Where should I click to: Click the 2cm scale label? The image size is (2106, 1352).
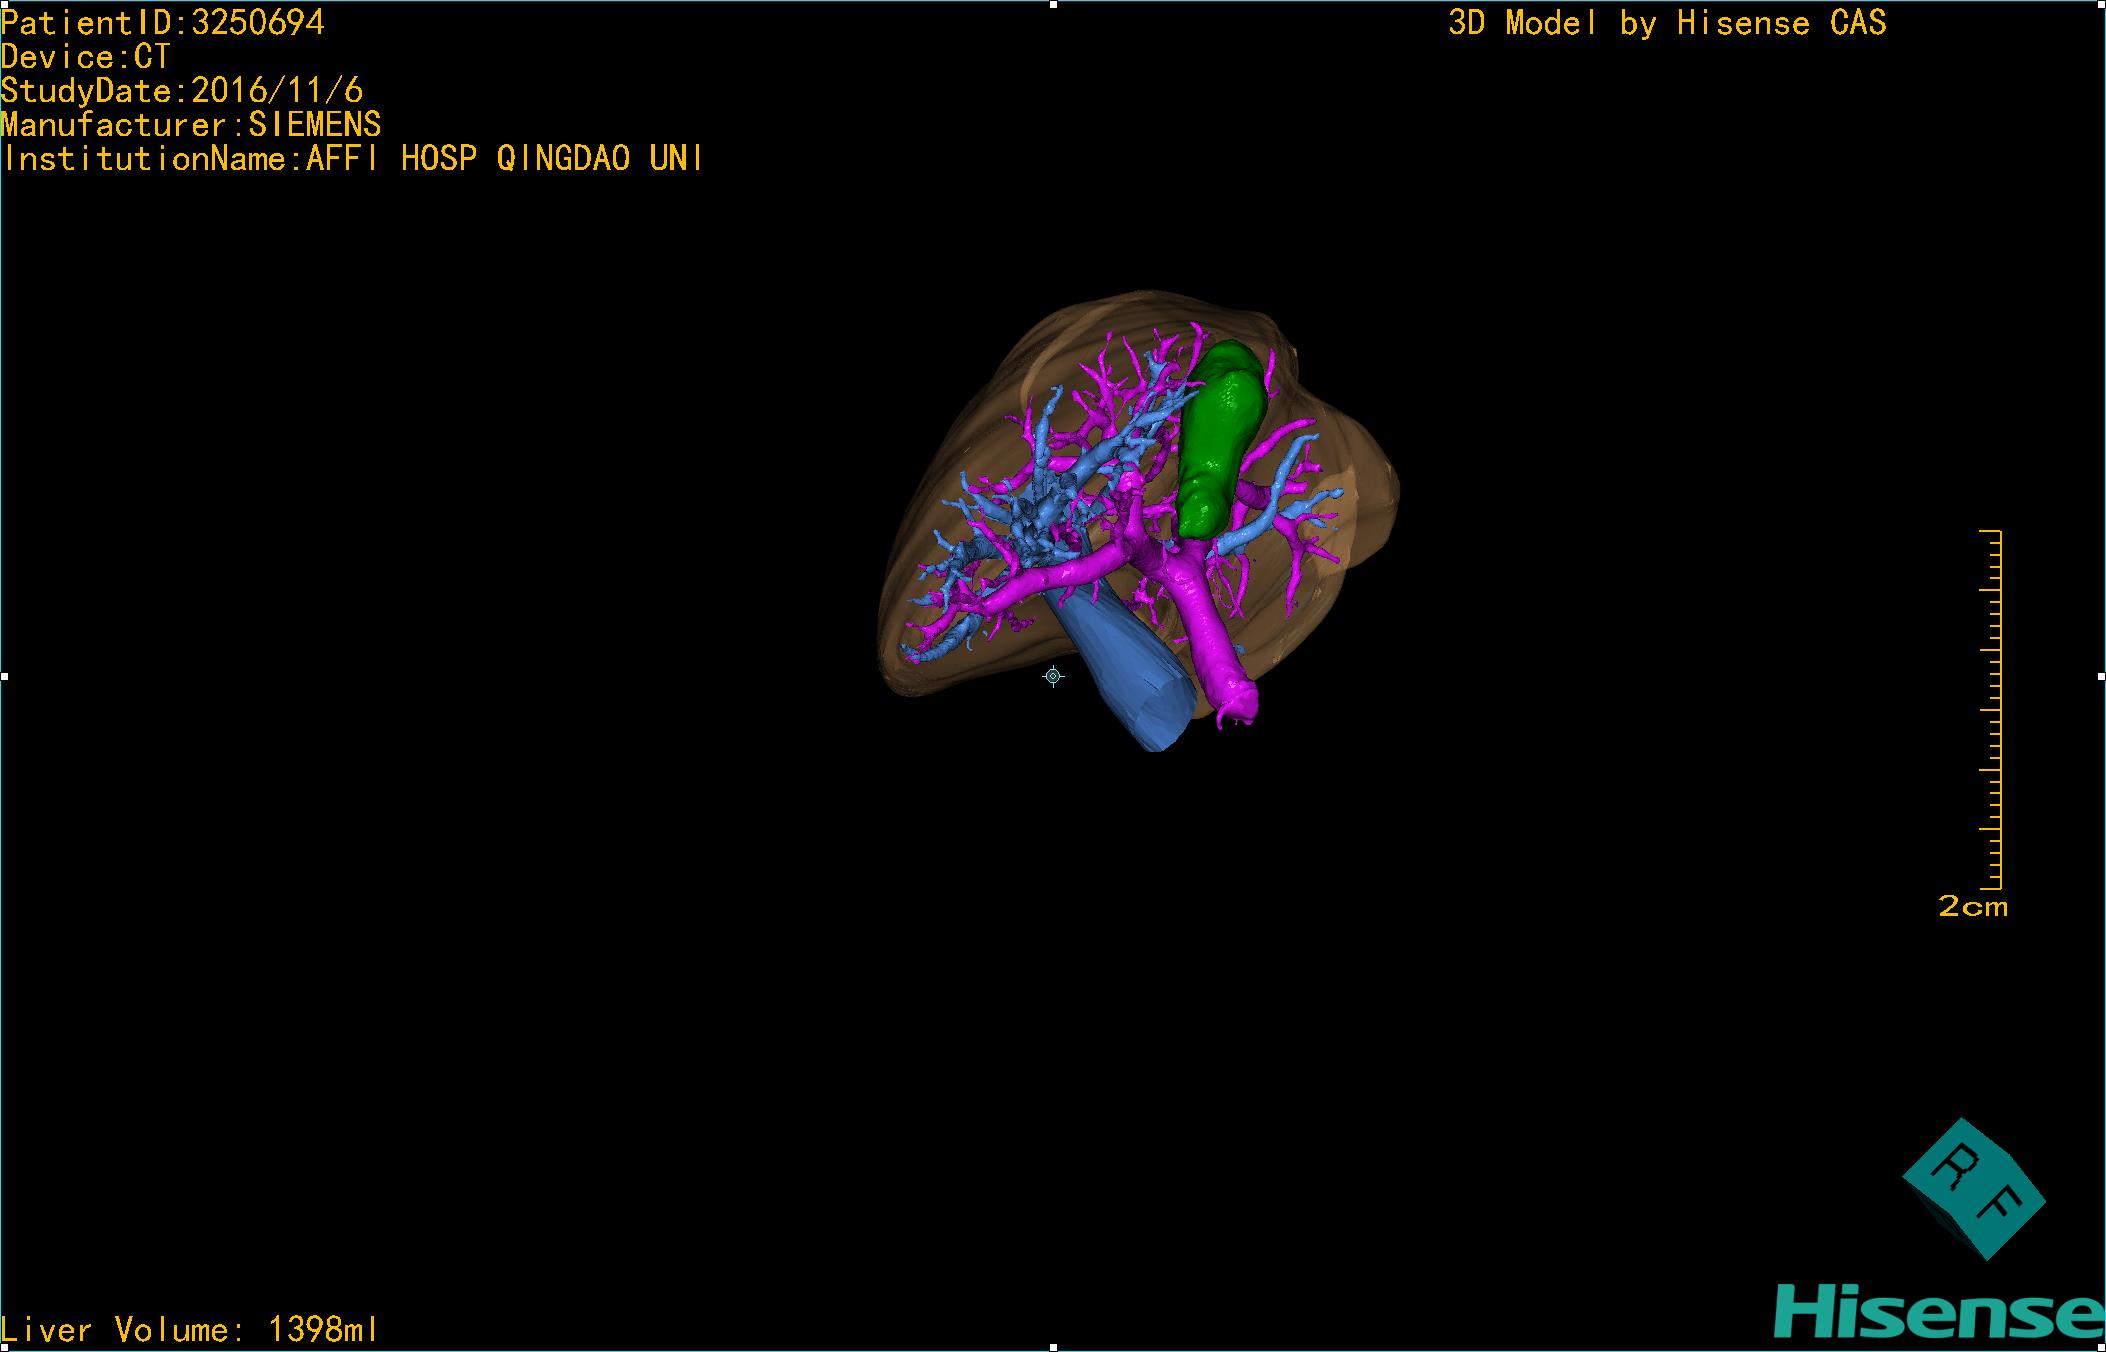(x=1972, y=907)
